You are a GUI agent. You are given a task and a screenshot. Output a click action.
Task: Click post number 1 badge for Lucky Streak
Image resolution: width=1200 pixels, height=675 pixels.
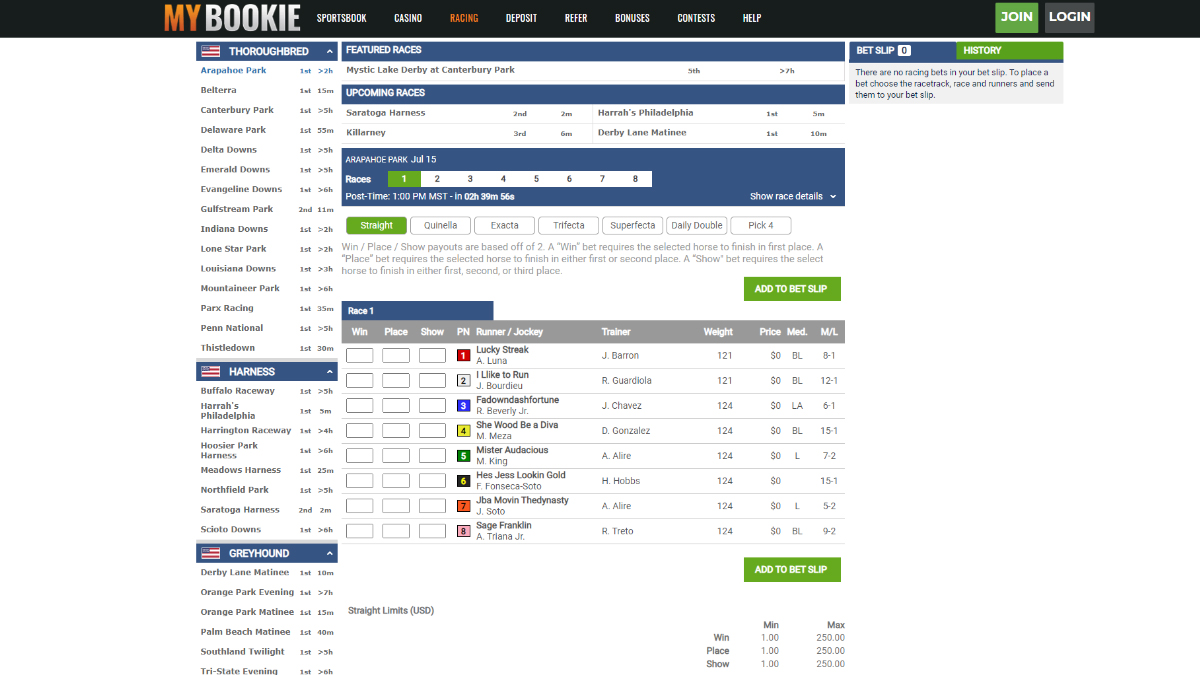(x=463, y=356)
